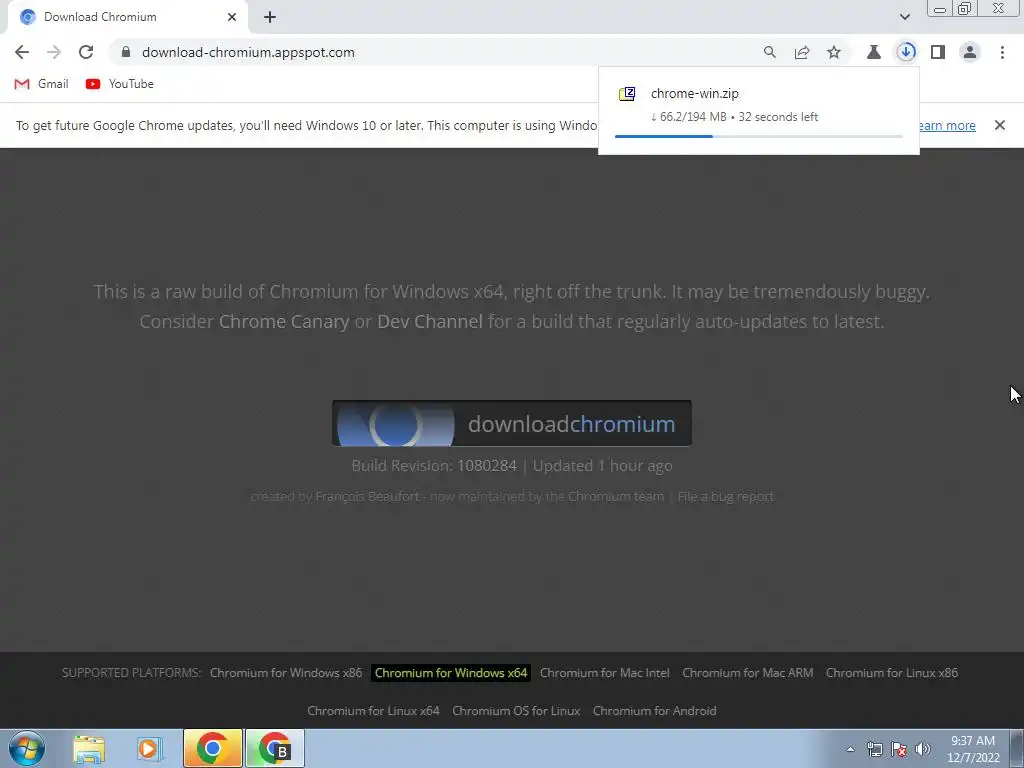The height and width of the screenshot is (768, 1024).
Task: Open Windows Start menu
Action: click(27, 748)
